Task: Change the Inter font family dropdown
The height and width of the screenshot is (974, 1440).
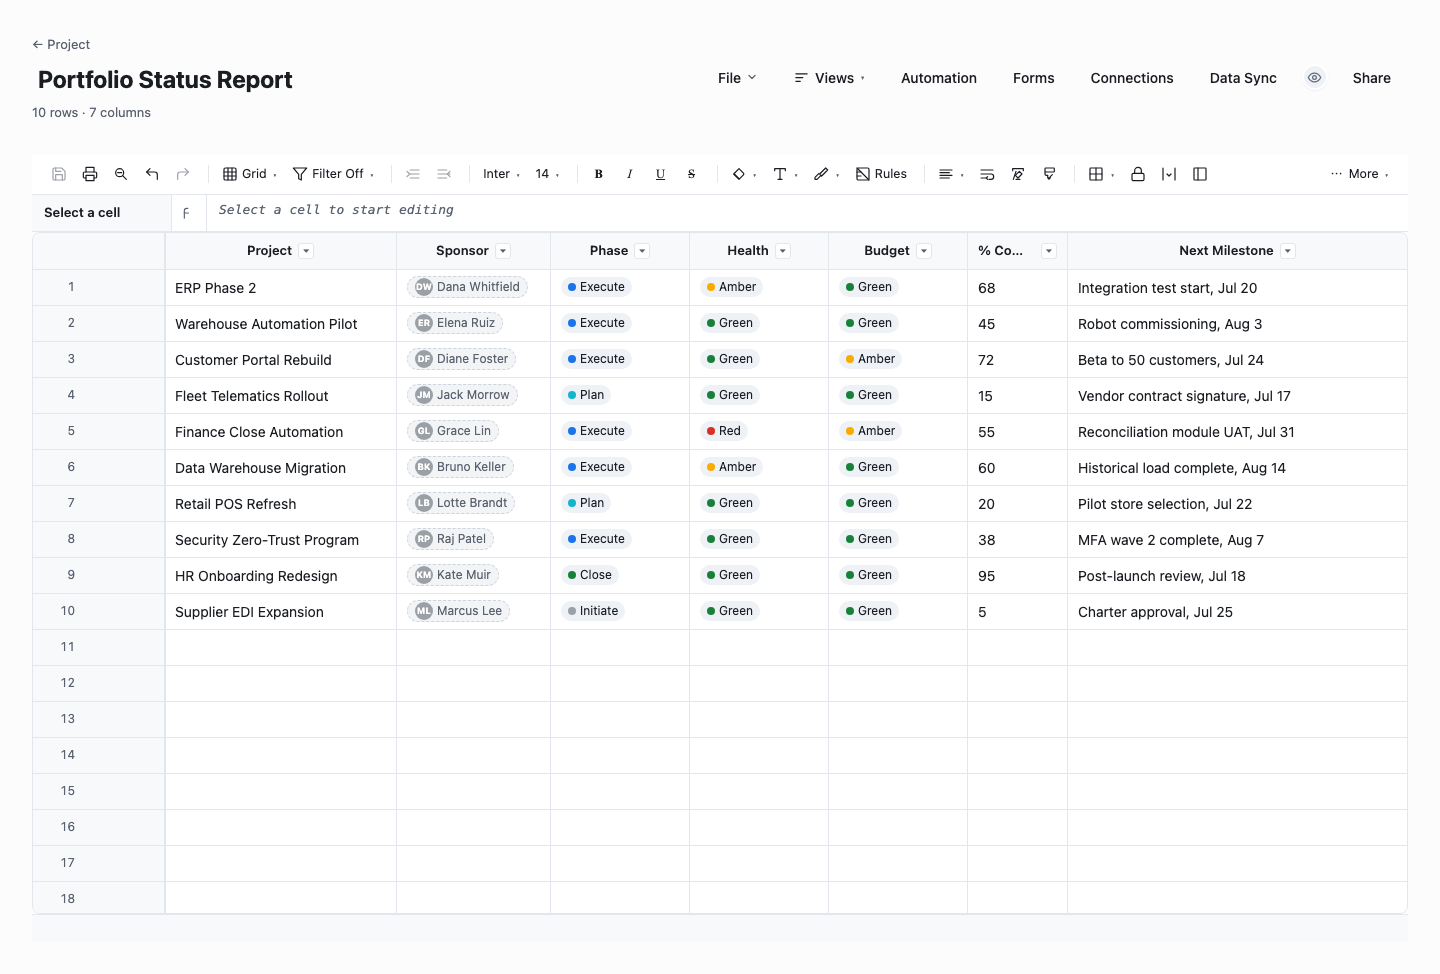Action: [502, 174]
